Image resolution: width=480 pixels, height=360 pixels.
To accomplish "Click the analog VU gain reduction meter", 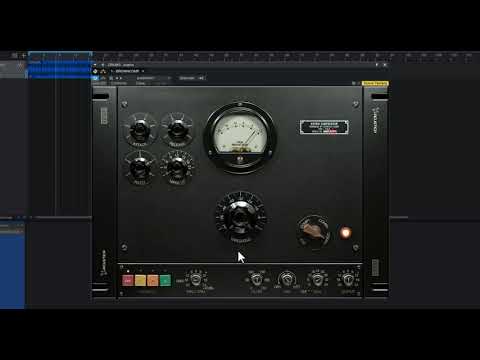I will (x=241, y=138).
